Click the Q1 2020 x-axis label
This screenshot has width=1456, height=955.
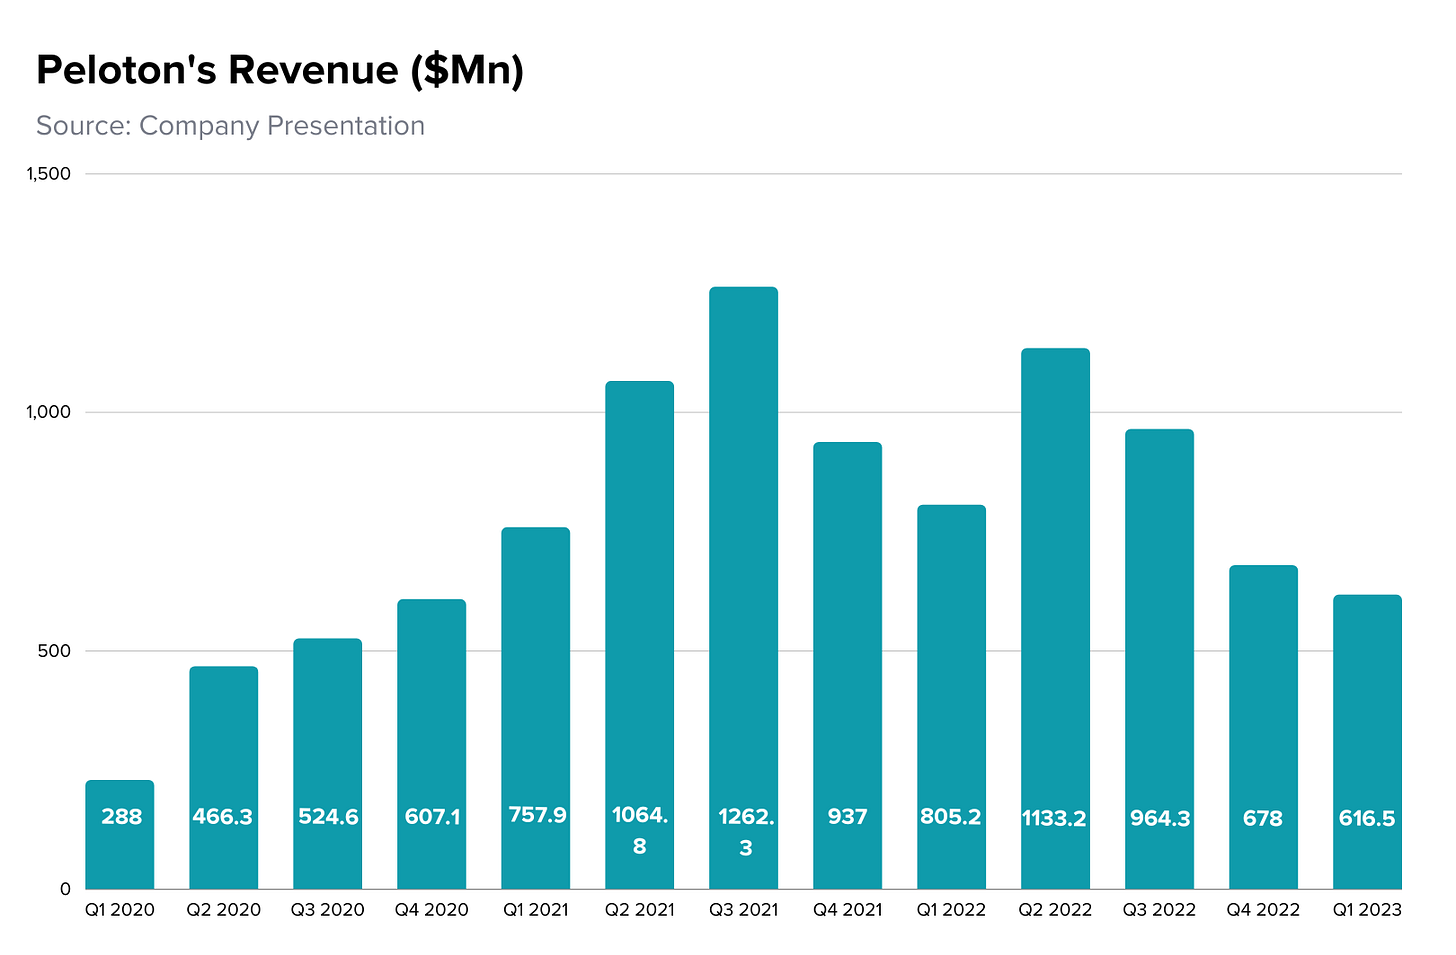pyautogui.click(x=120, y=910)
